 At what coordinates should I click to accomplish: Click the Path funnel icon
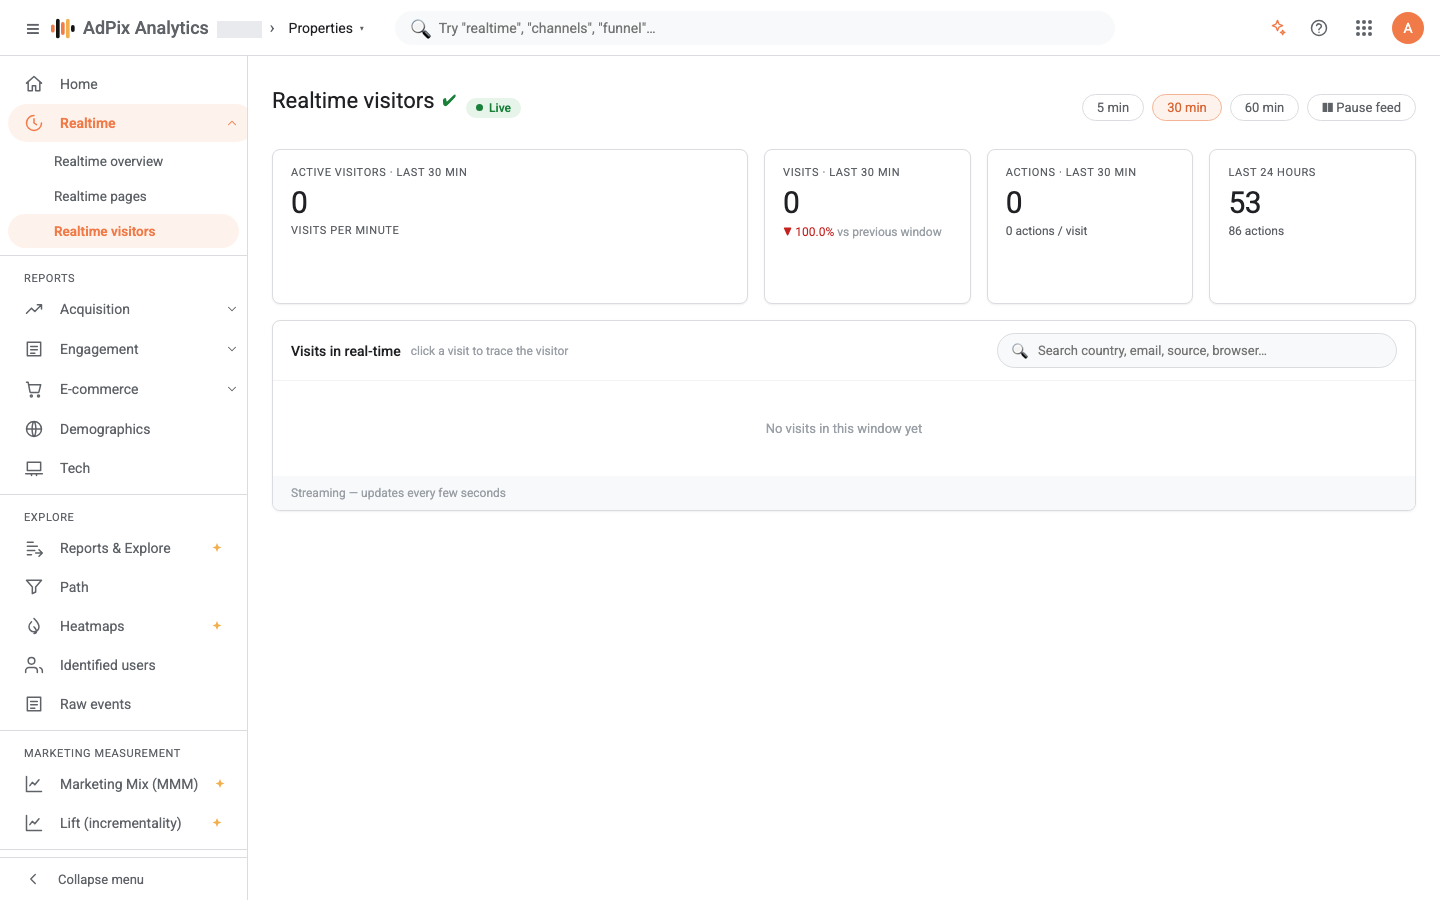(x=34, y=587)
